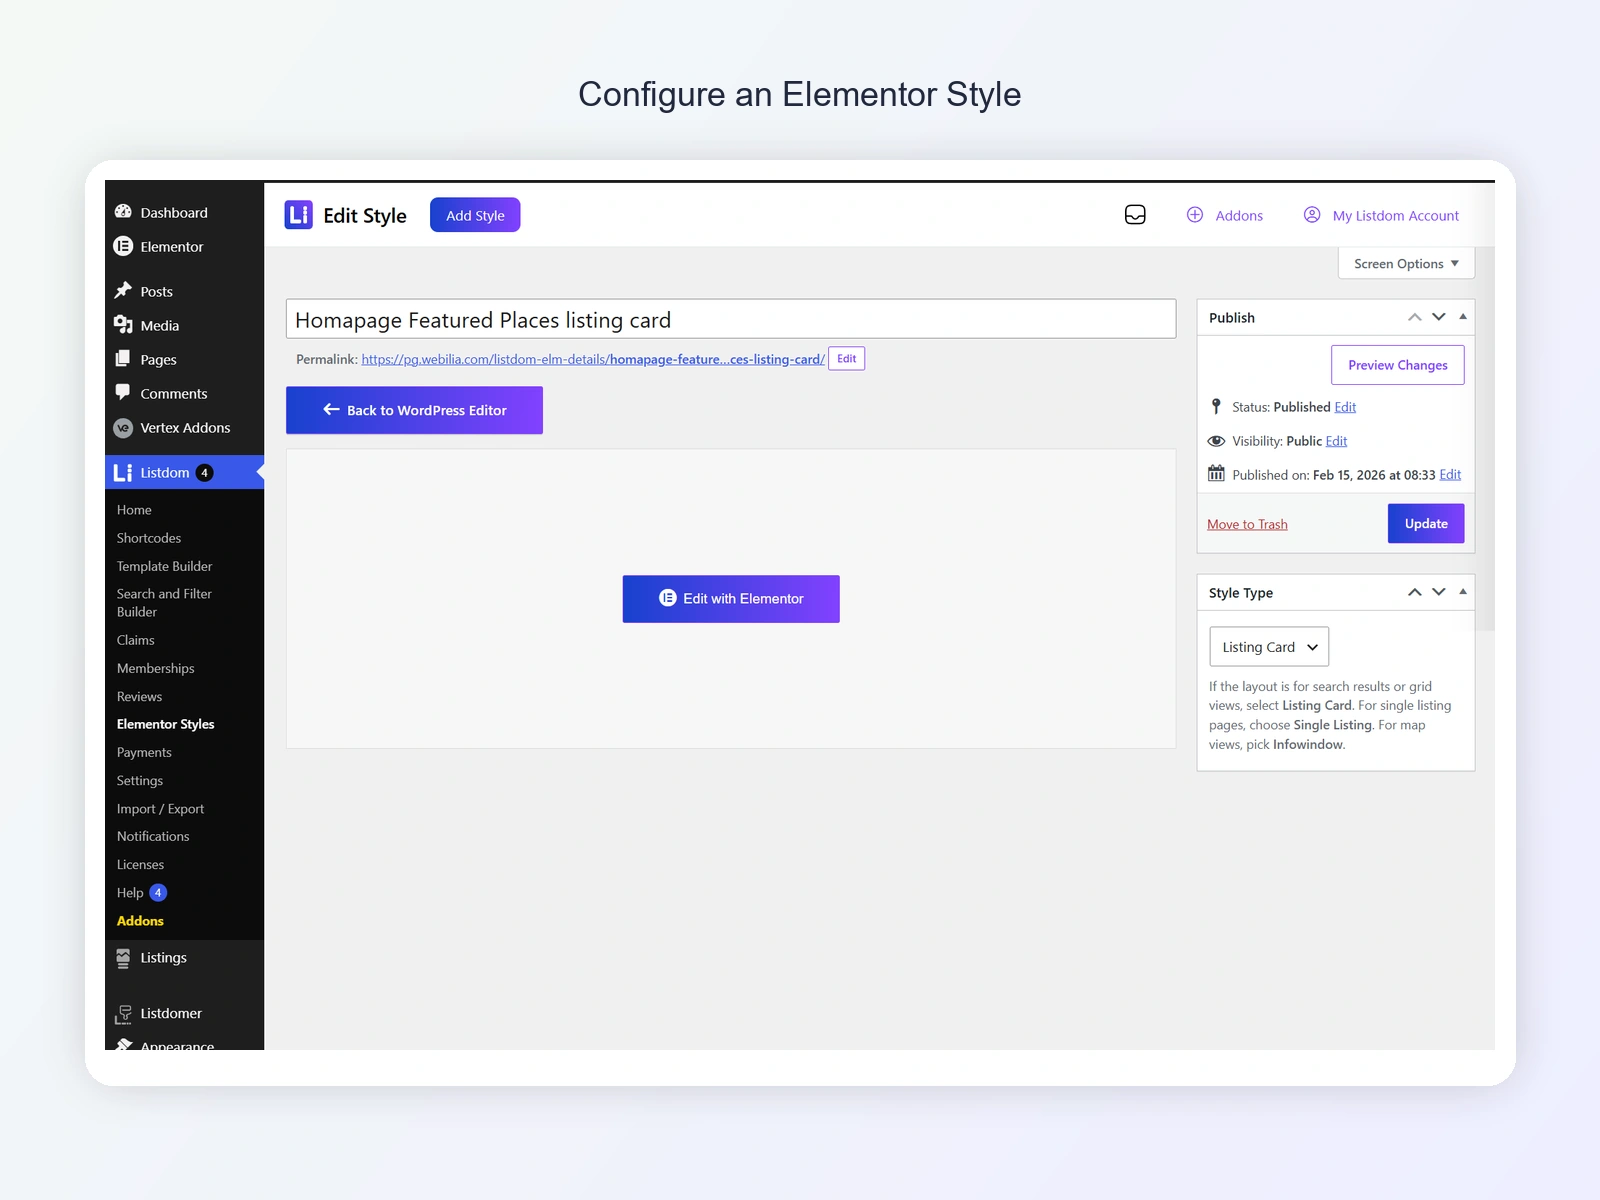Viewport: 1600px width, 1200px height.
Task: Open Shortcodes submenu item
Action: pos(149,538)
